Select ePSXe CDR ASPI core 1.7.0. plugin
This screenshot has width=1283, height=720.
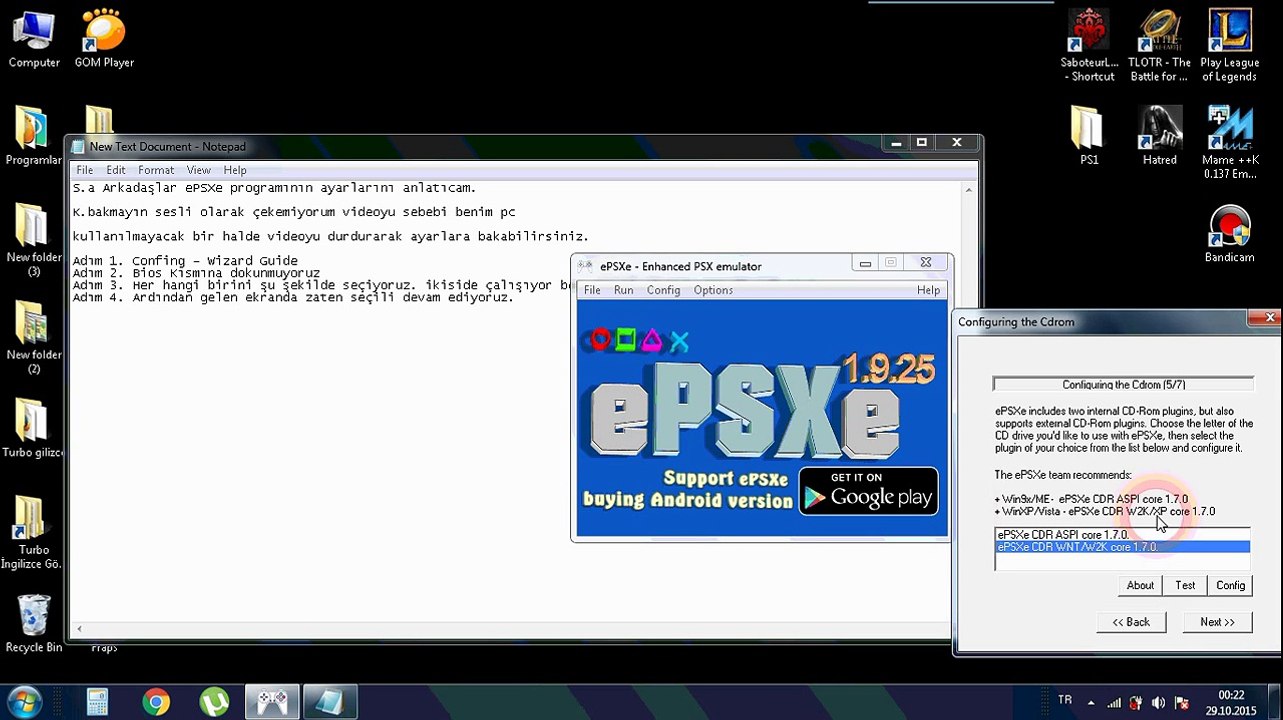[x=1122, y=535]
